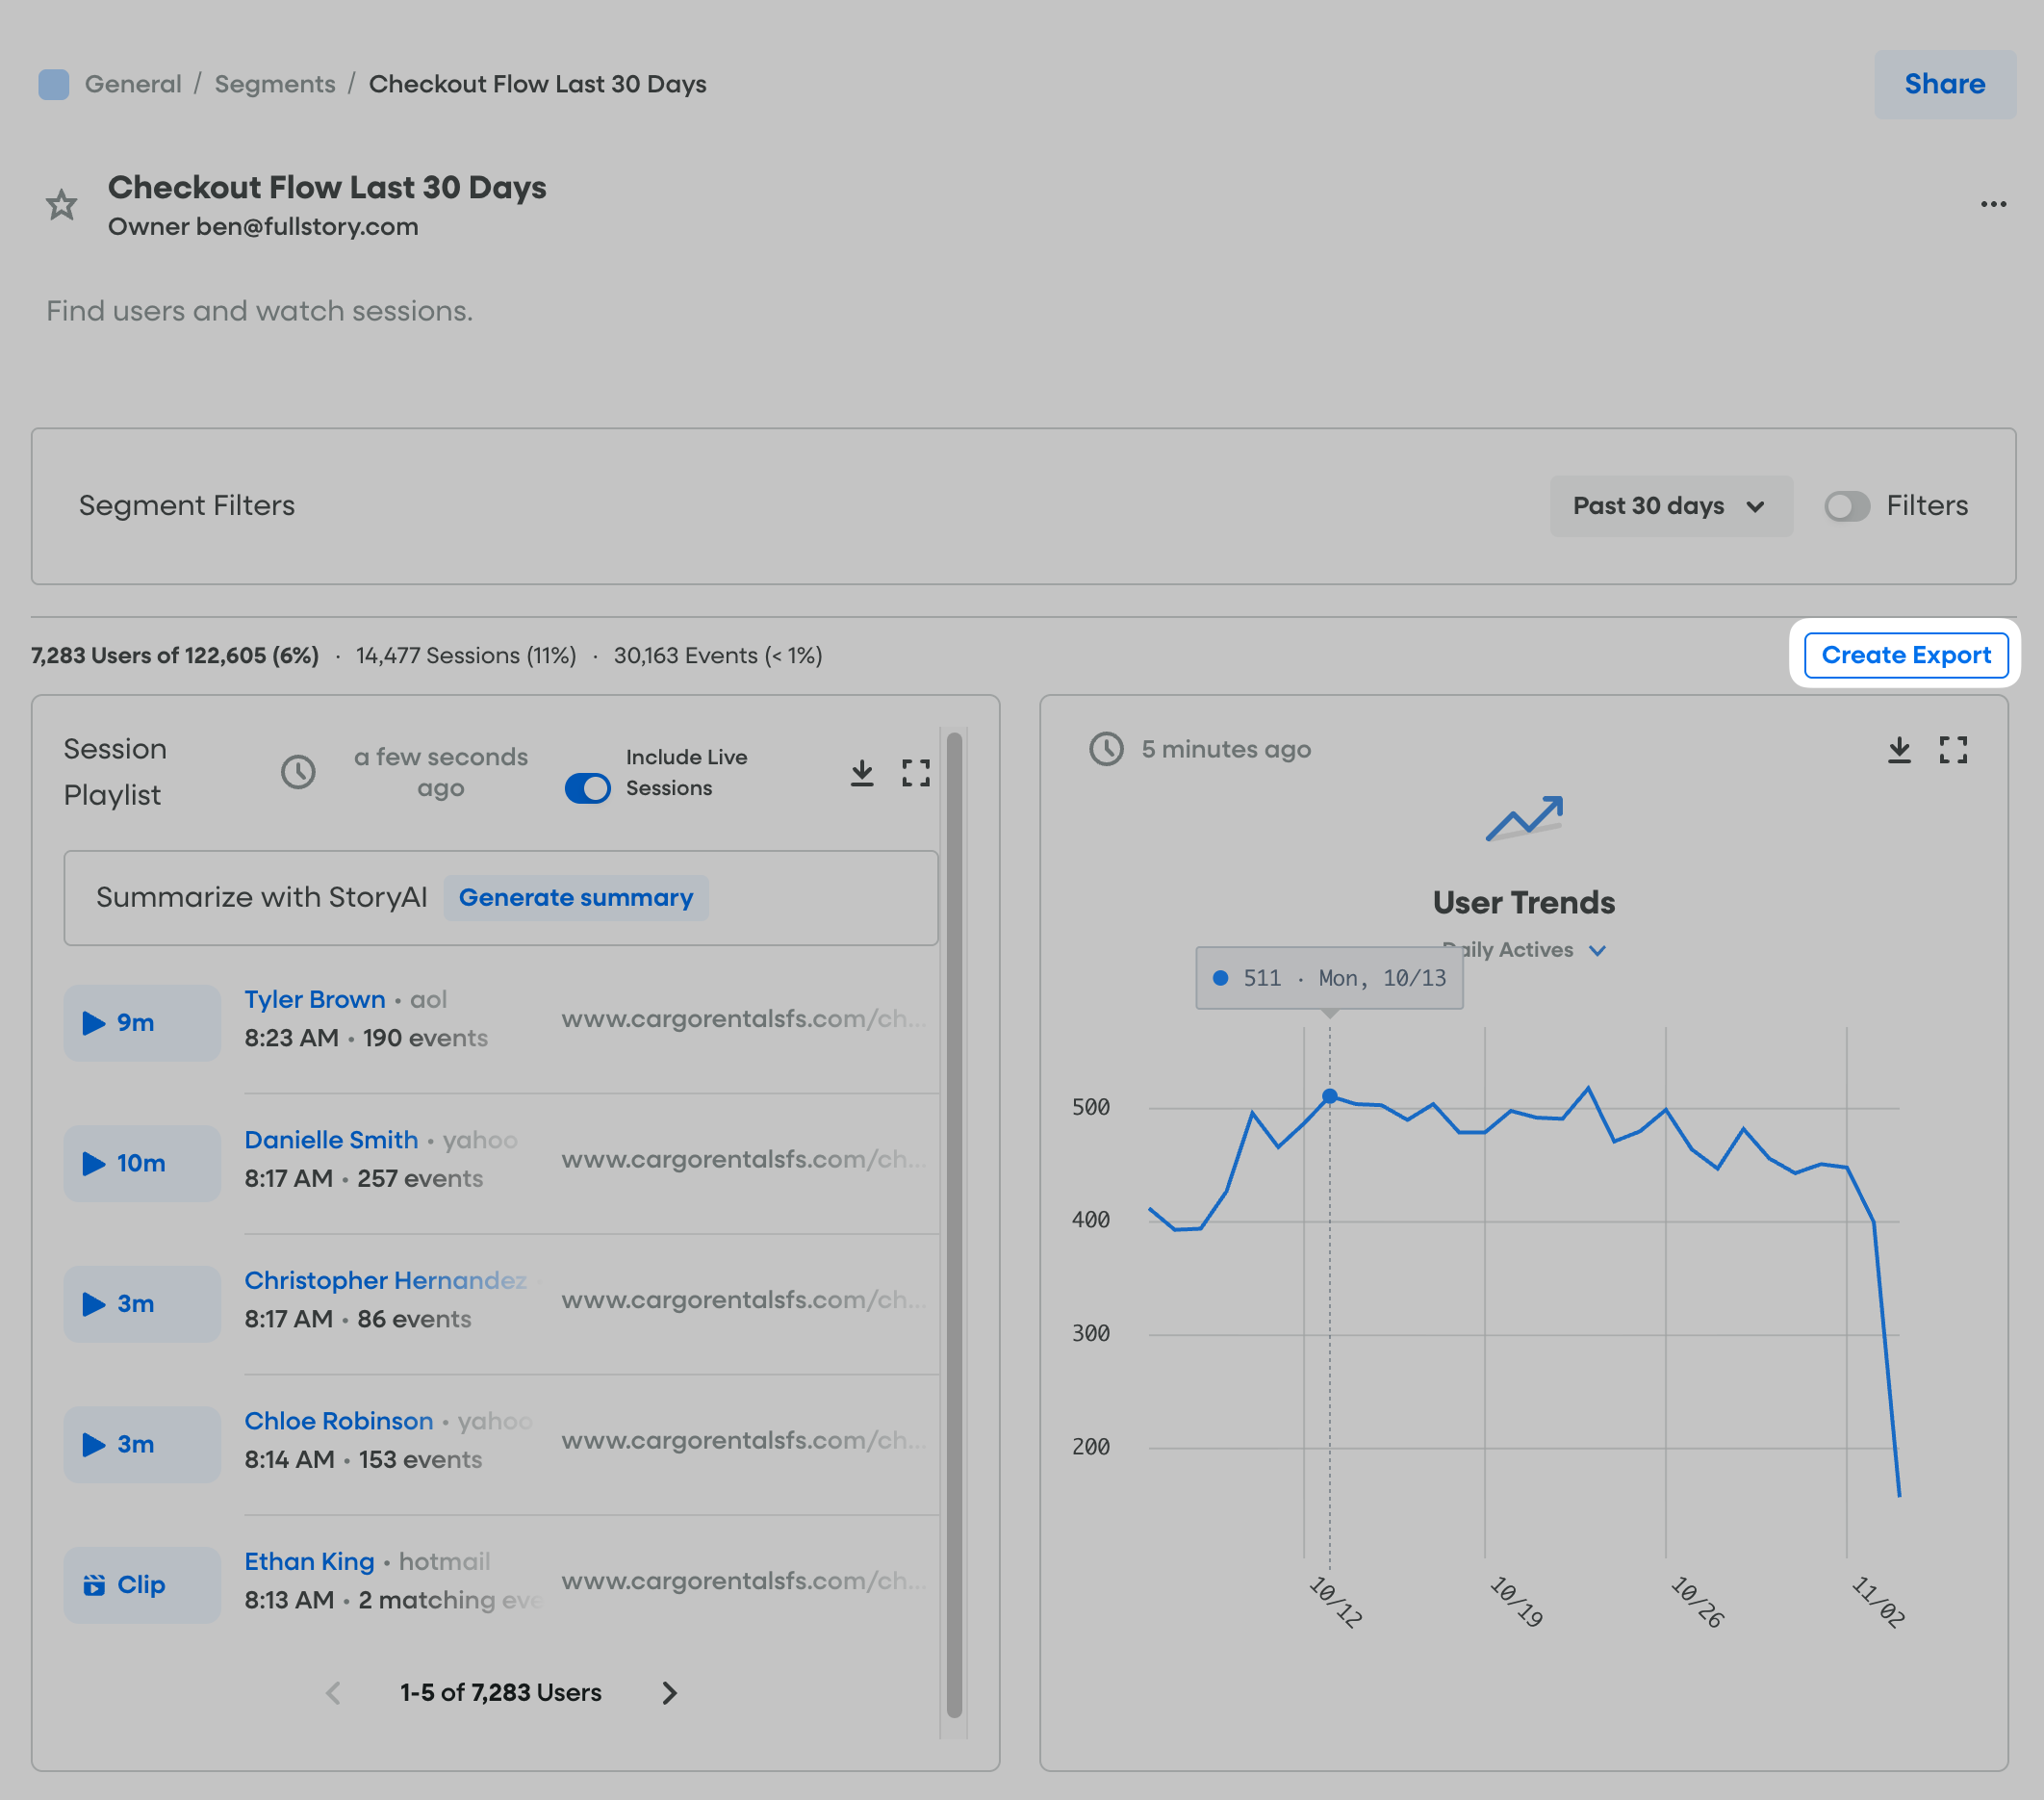Open Danielle Smith's user profile
The height and width of the screenshot is (1800, 2044).
(331, 1139)
